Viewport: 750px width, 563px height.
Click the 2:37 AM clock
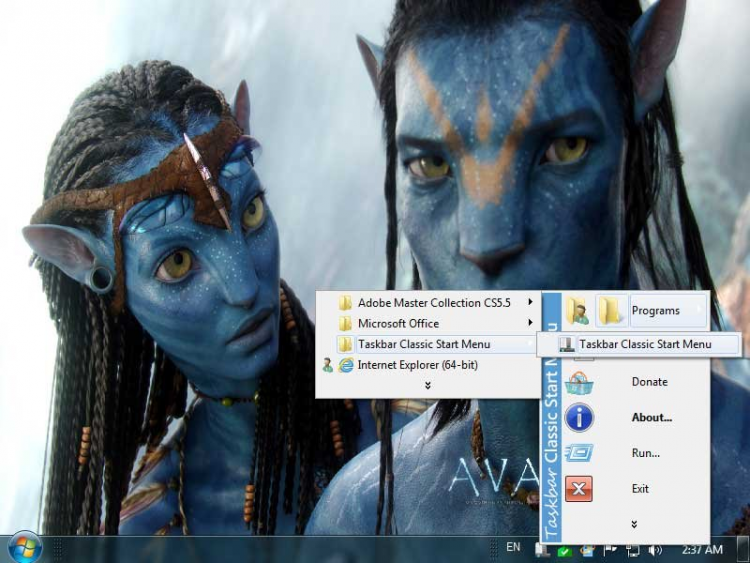[702, 550]
